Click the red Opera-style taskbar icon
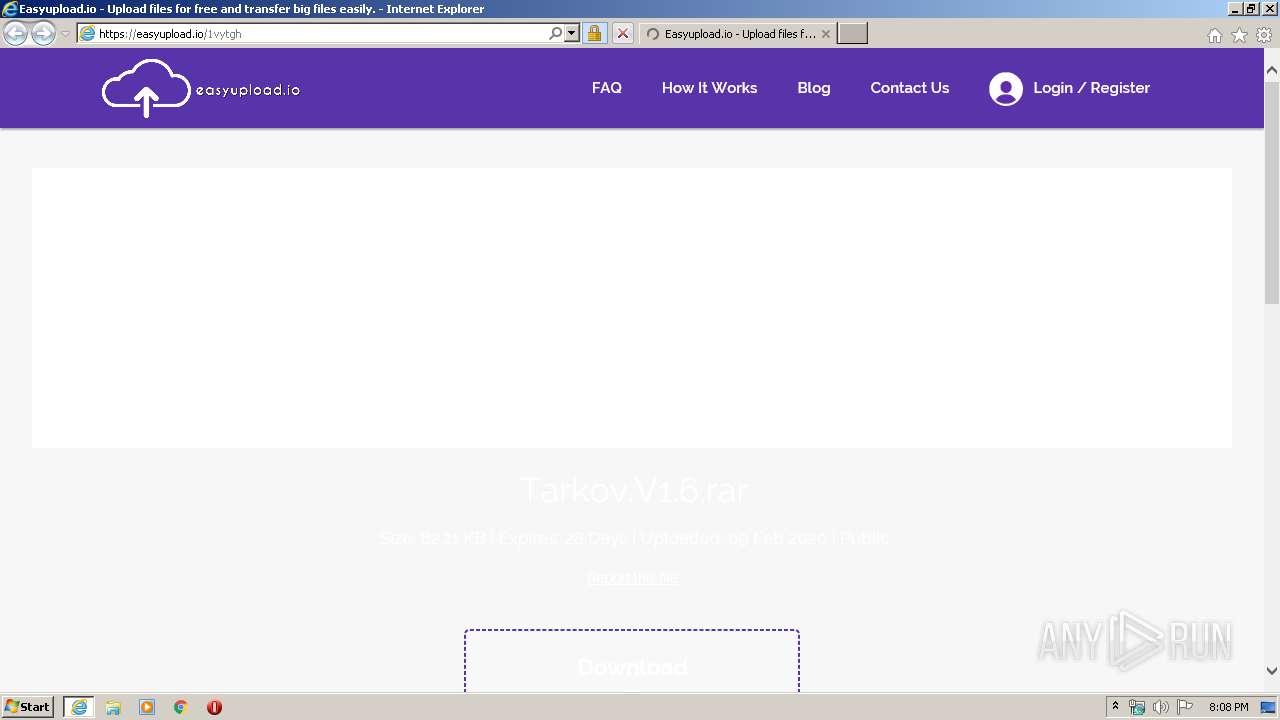Screen dimensions: 1280x720 coord(214,707)
